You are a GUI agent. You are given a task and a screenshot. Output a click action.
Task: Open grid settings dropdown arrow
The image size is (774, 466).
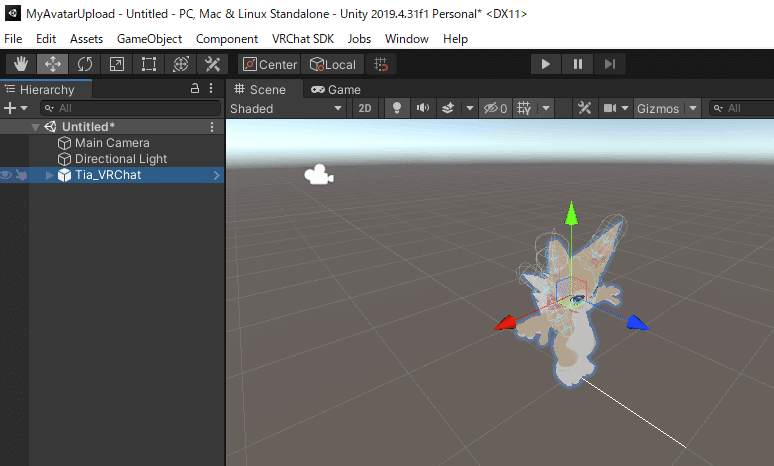pos(546,109)
